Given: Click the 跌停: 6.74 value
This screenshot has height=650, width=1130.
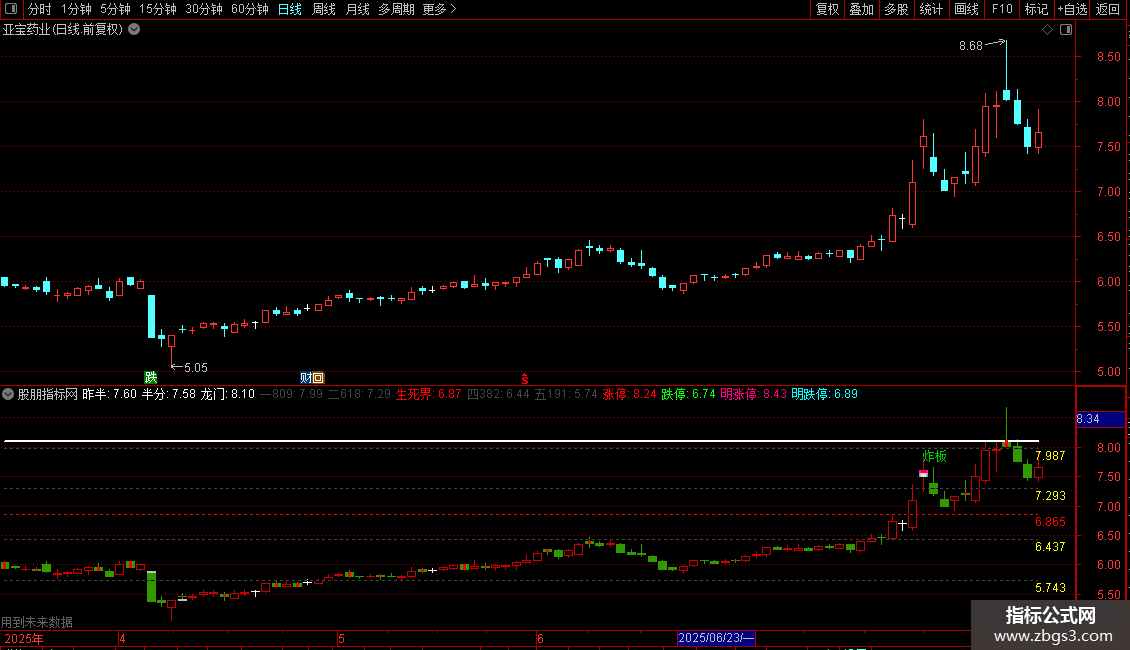Looking at the screenshot, I should pyautogui.click(x=688, y=394).
